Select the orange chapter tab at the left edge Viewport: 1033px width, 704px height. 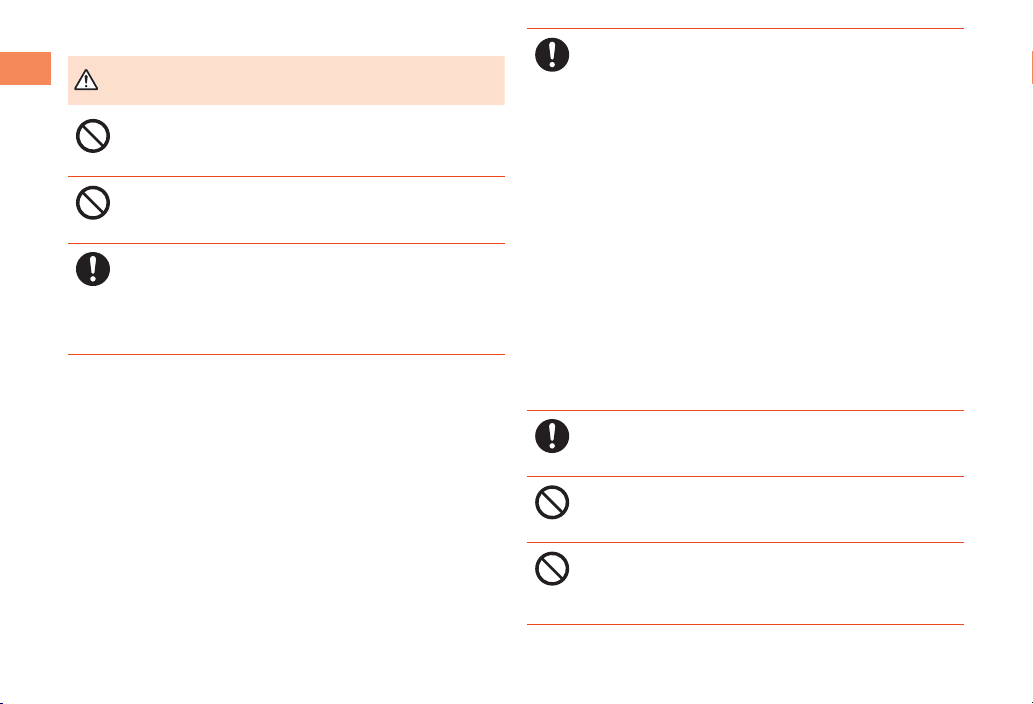(25, 68)
